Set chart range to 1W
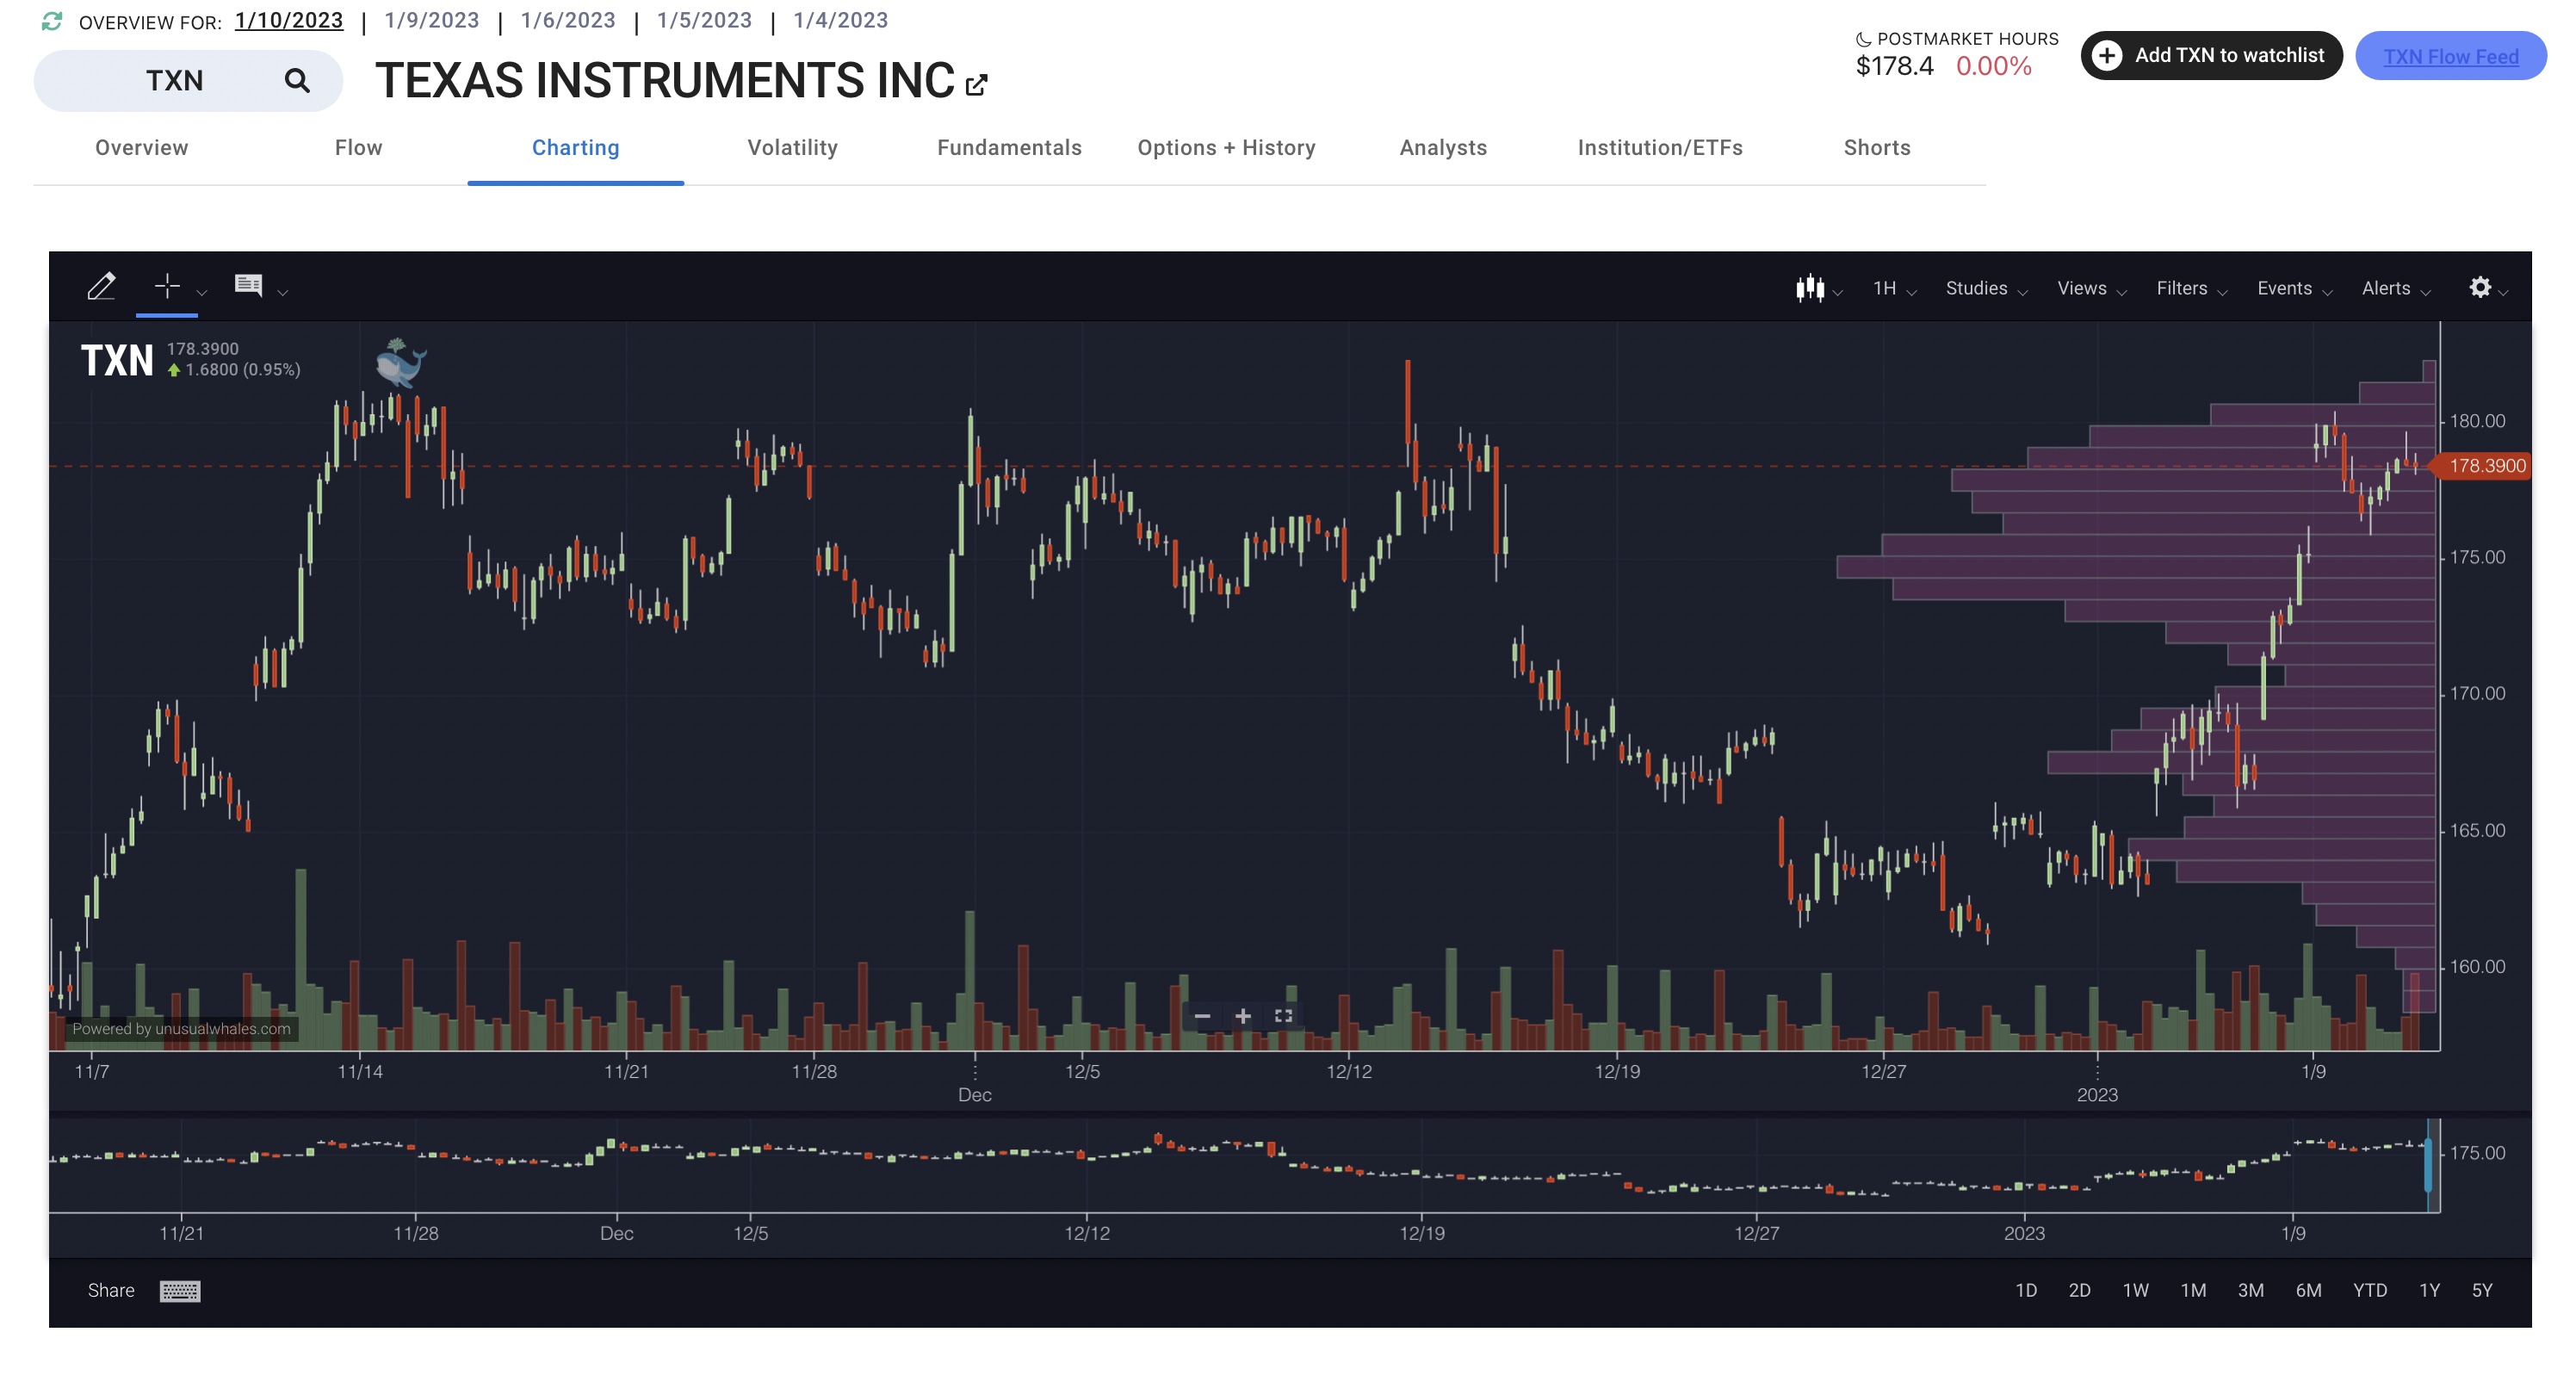 [2136, 1290]
